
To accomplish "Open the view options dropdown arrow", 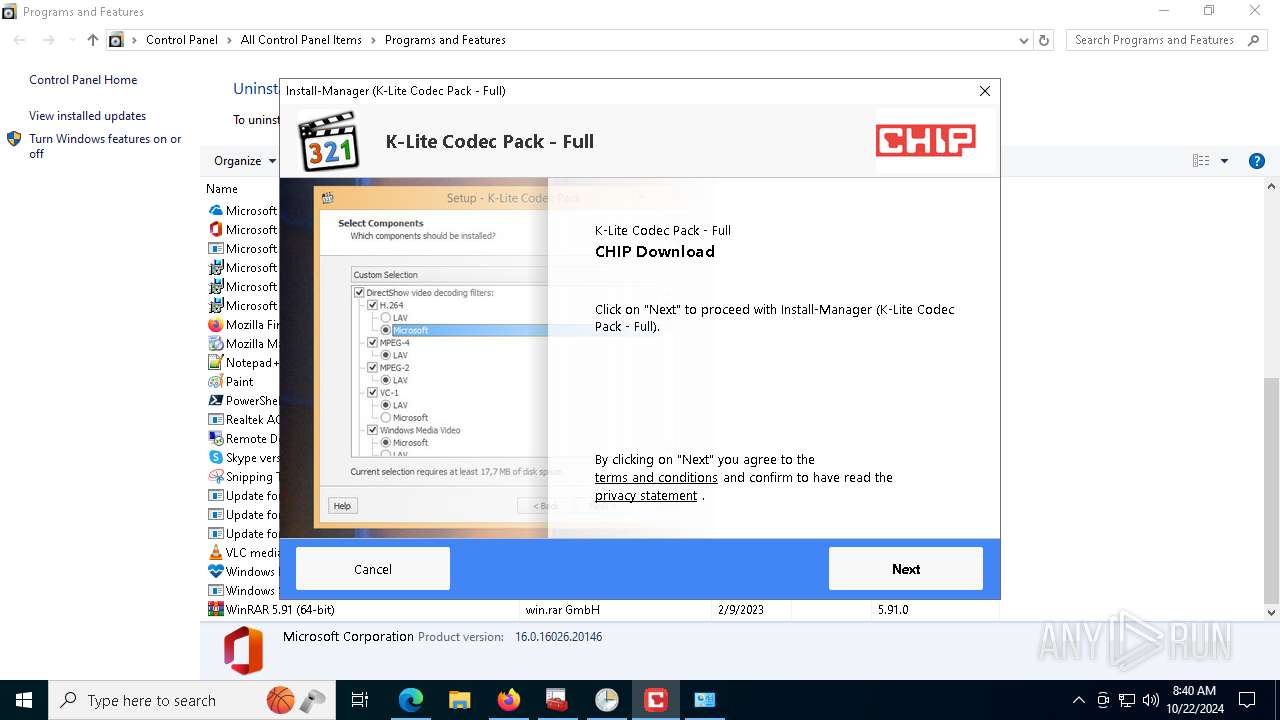I will 1224,161.
